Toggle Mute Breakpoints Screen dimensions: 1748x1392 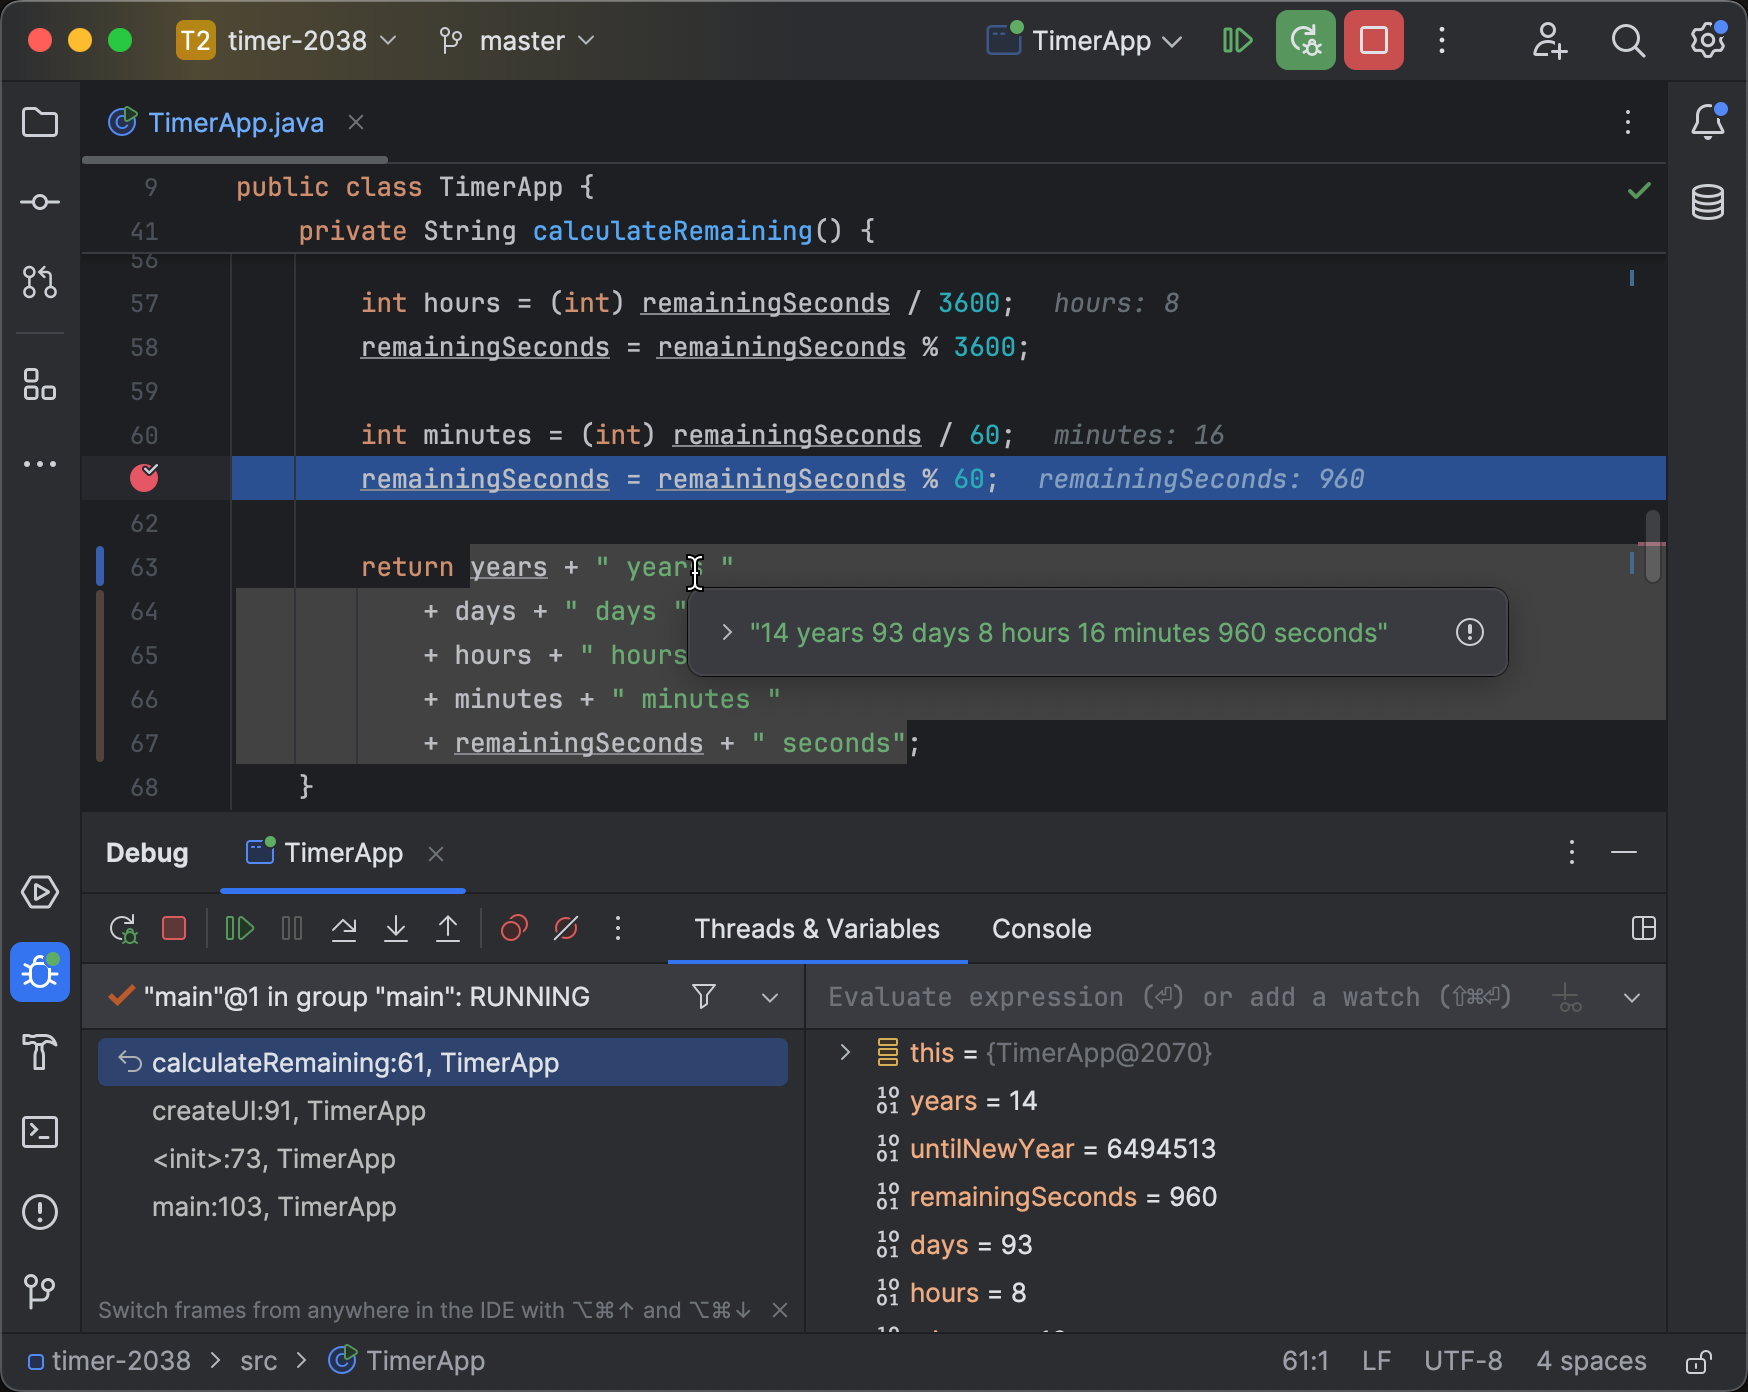(x=566, y=929)
